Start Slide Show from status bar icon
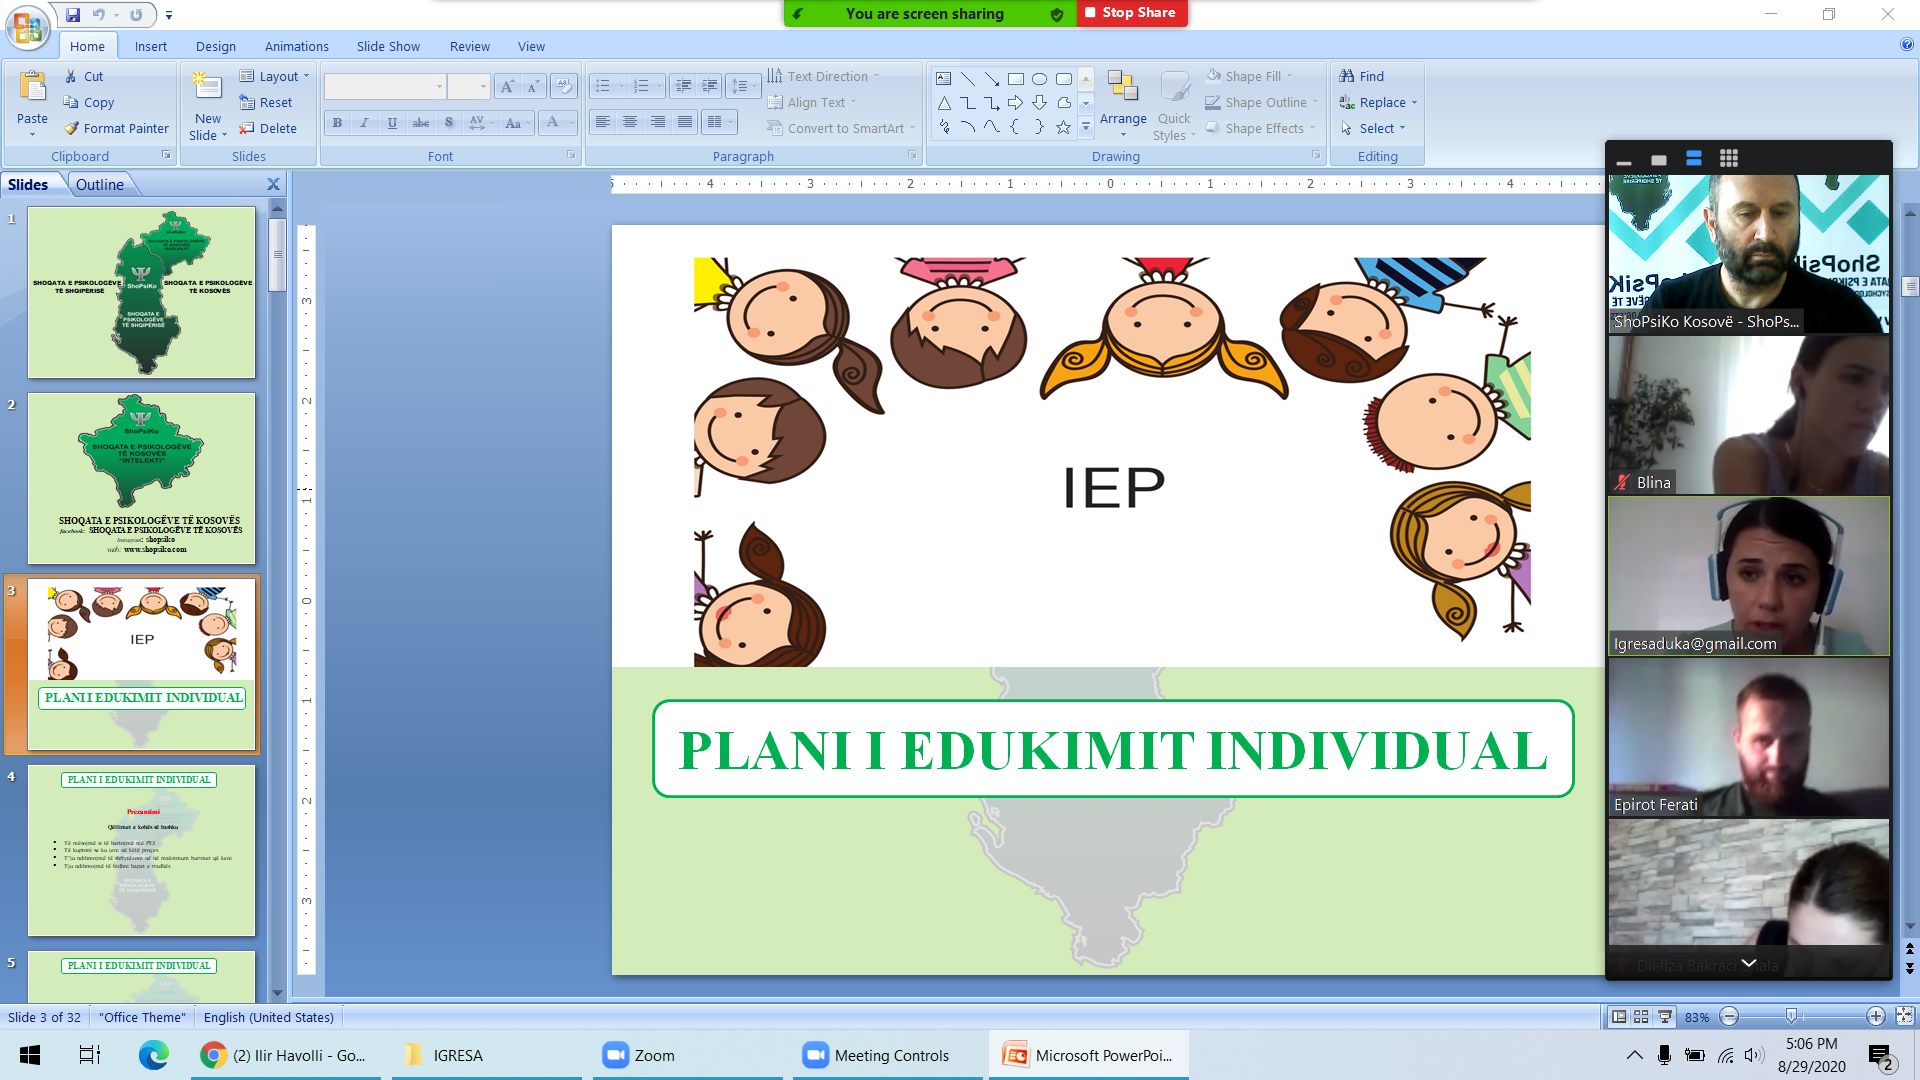1920x1080 pixels. pos(1664,1017)
